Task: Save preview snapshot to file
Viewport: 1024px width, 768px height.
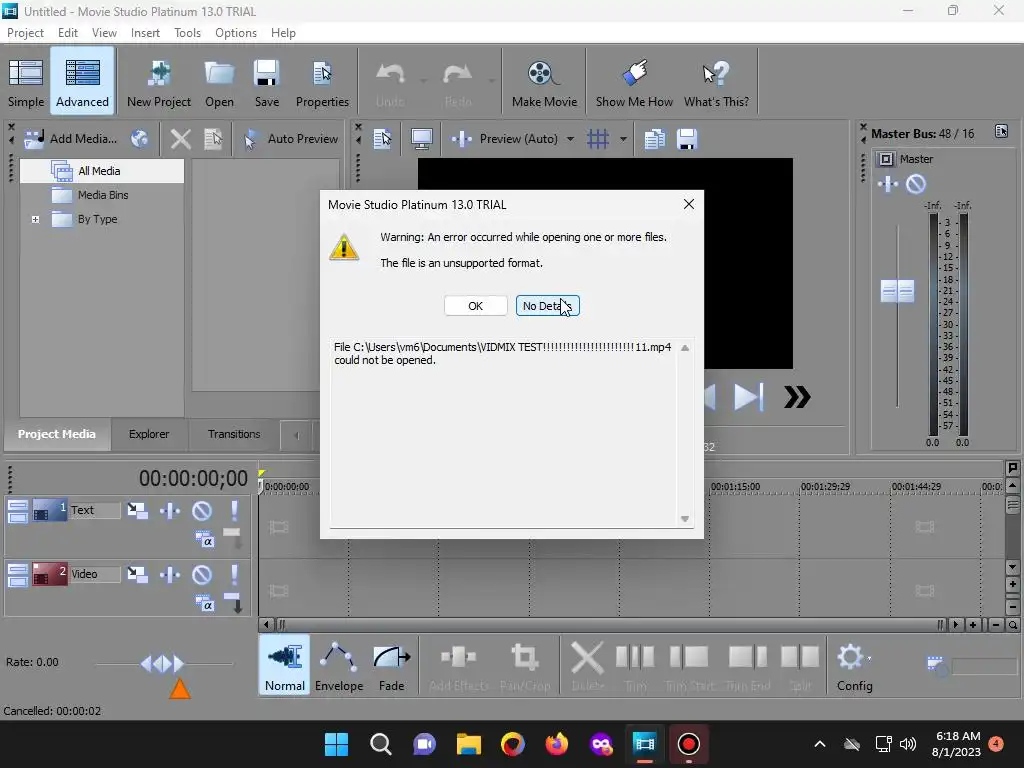Action: click(x=686, y=138)
